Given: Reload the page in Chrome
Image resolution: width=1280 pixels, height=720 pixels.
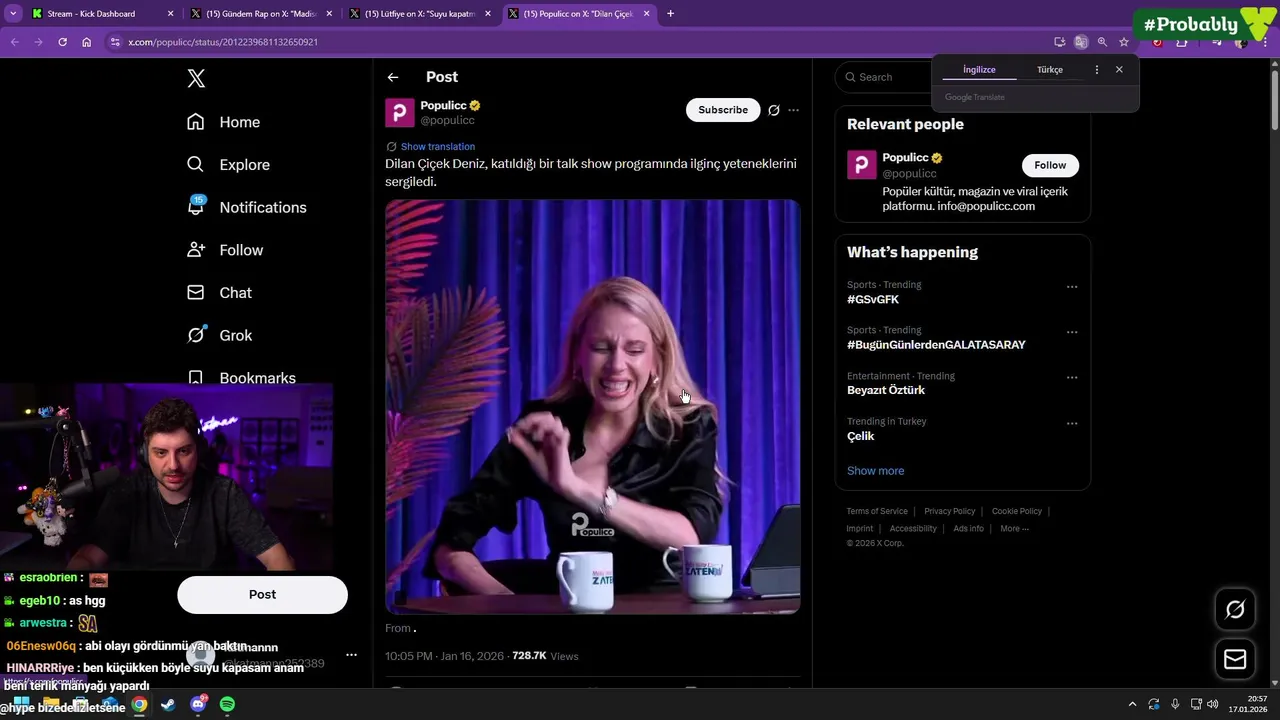Looking at the screenshot, I should pos(62,42).
